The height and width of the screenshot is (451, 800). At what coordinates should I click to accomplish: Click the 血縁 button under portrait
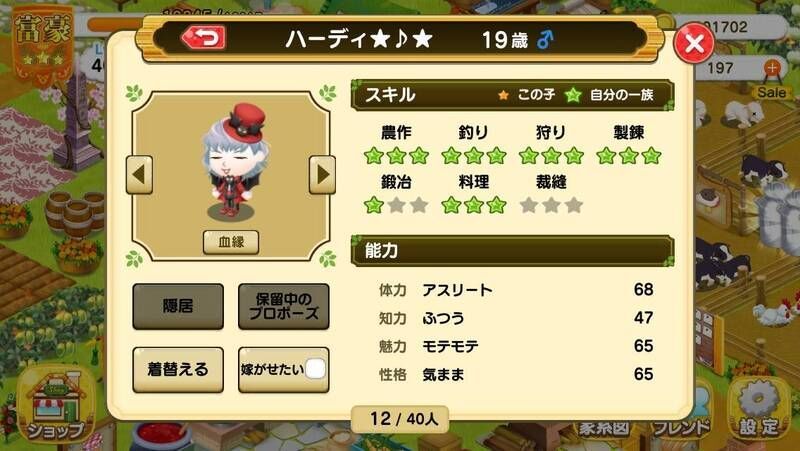[x=231, y=242]
